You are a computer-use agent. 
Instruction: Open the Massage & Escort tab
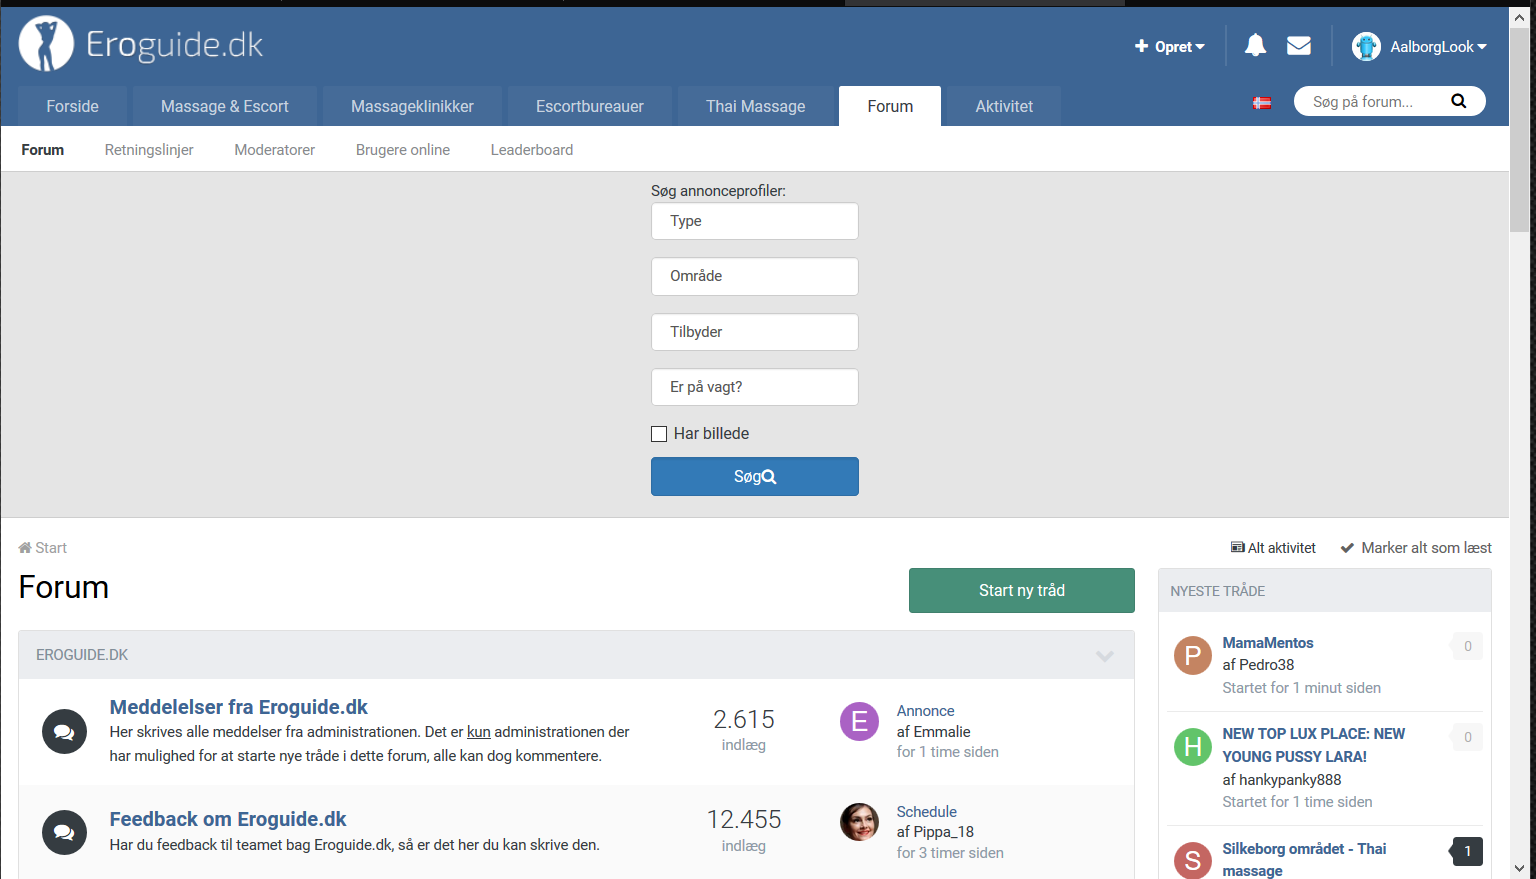pyautogui.click(x=225, y=106)
